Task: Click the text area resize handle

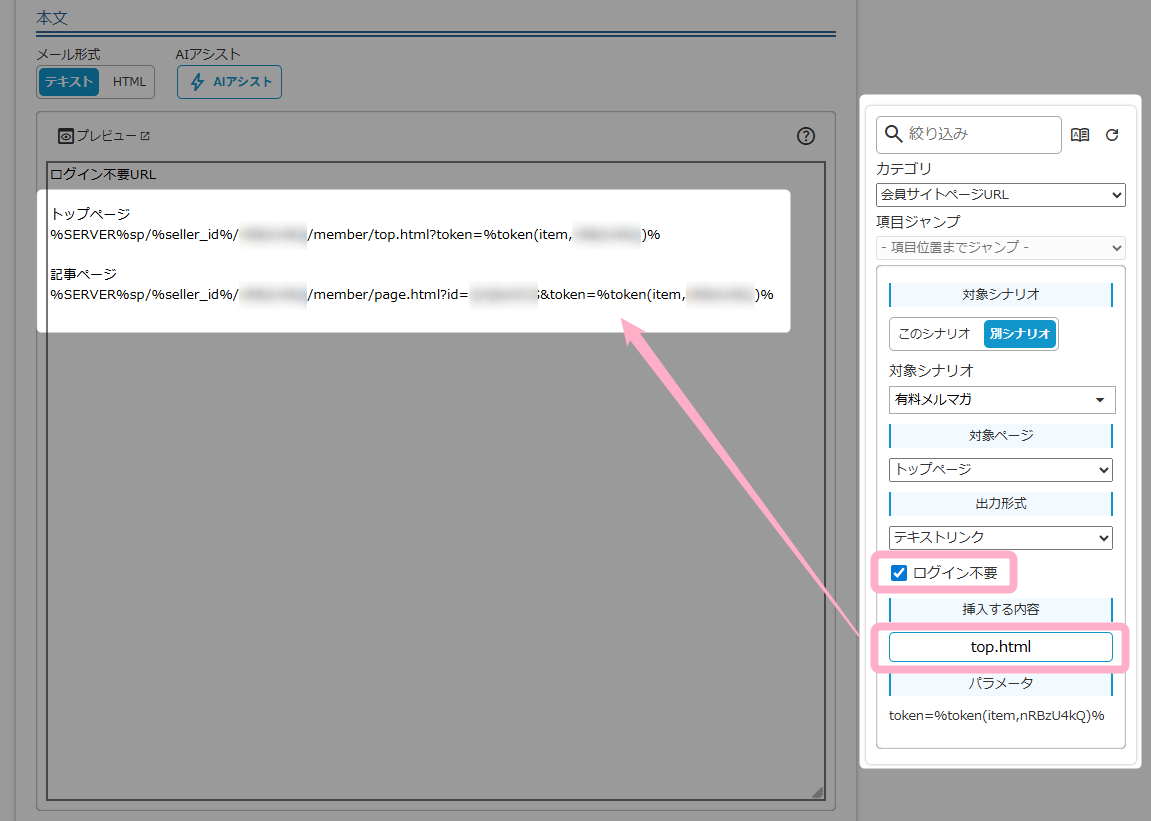Action: tap(816, 792)
